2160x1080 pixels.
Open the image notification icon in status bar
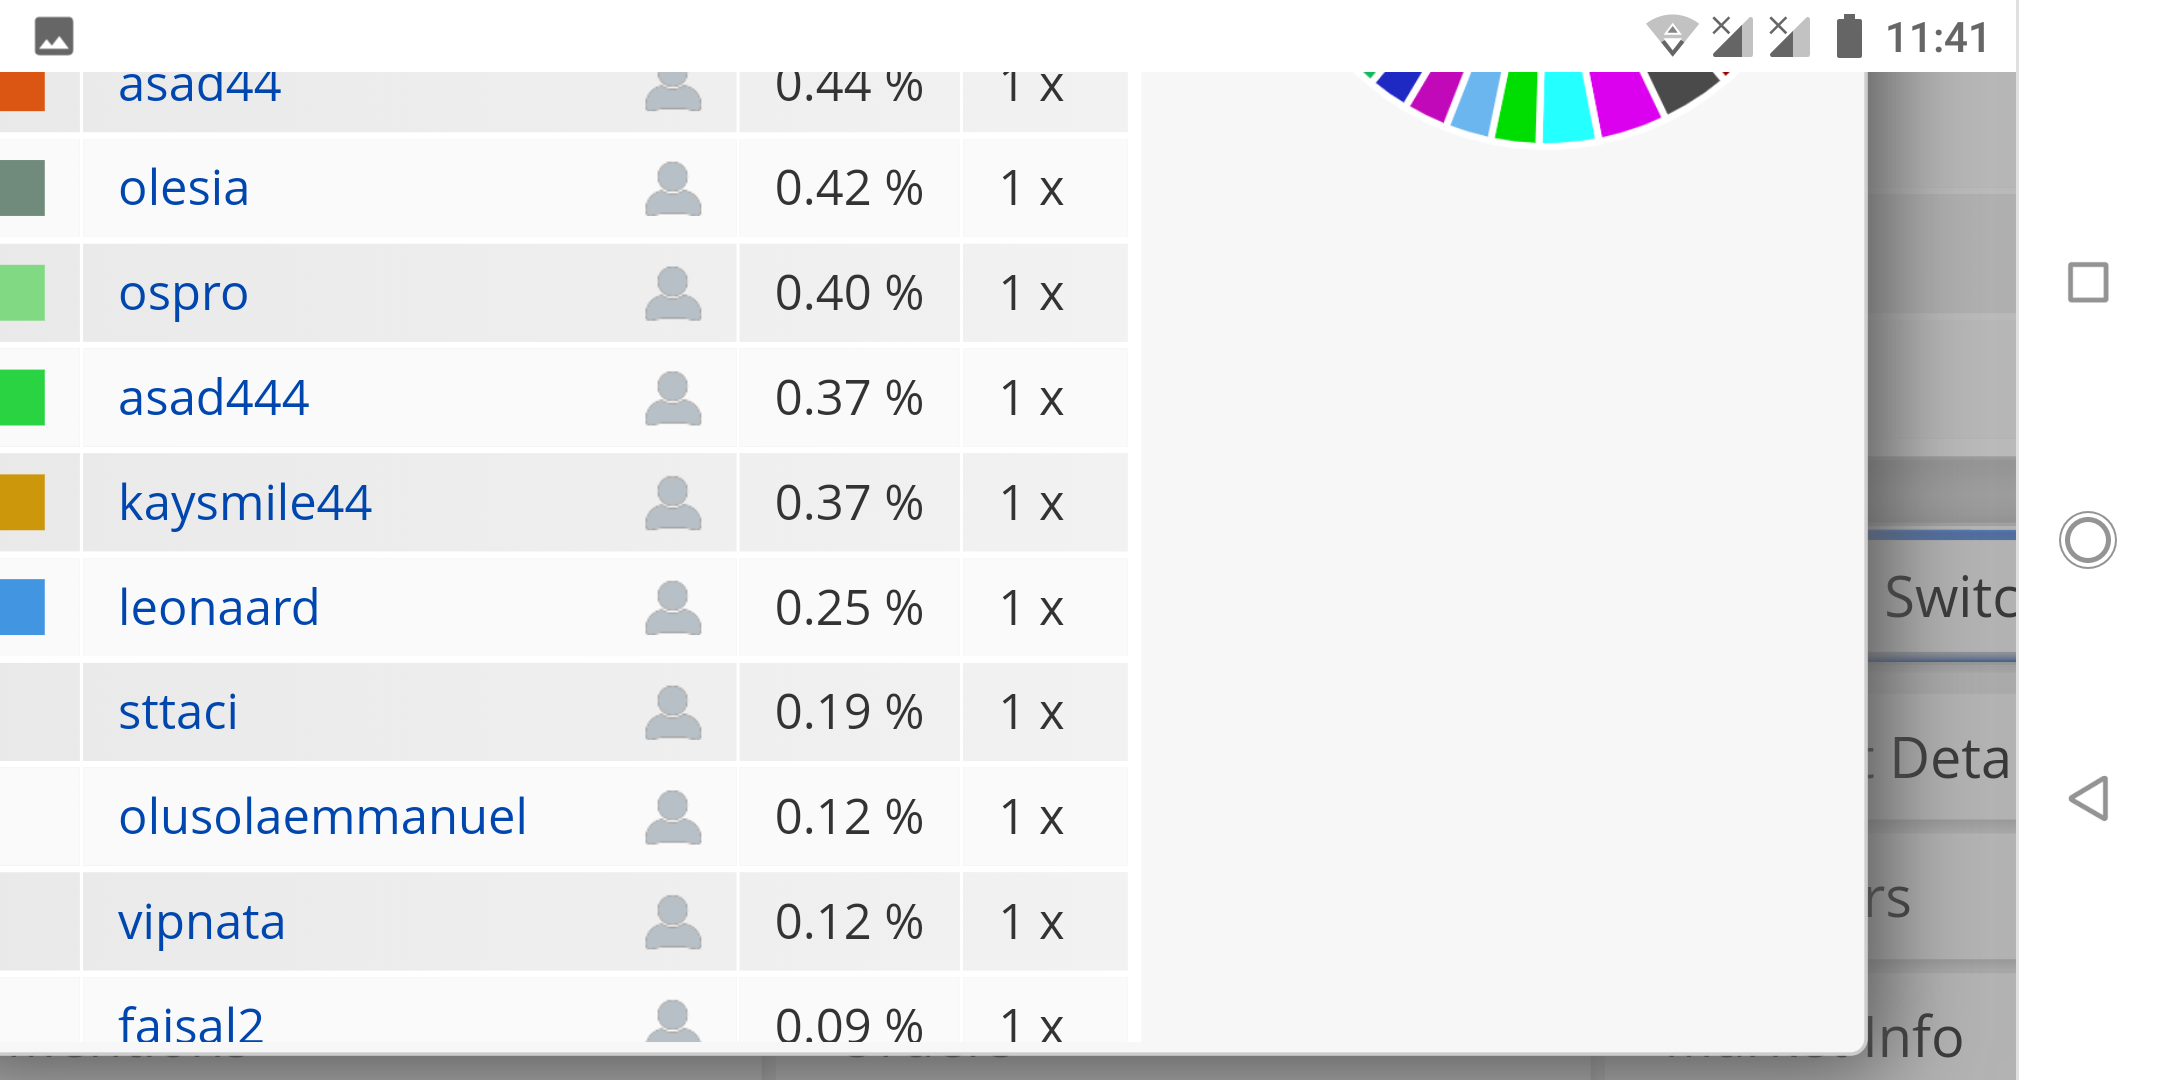pyautogui.click(x=54, y=36)
